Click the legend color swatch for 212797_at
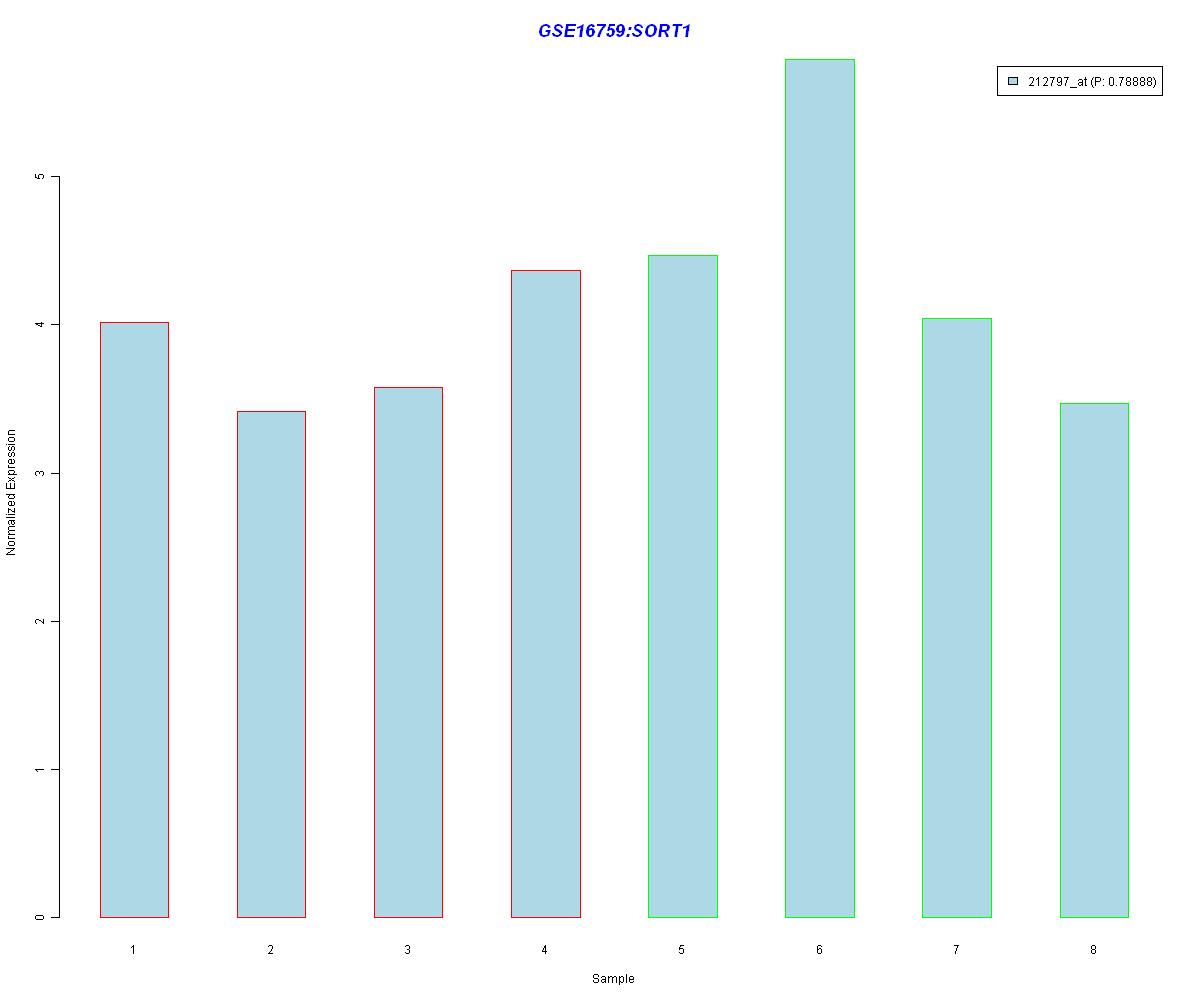The height and width of the screenshot is (1000, 1200). coord(1013,82)
